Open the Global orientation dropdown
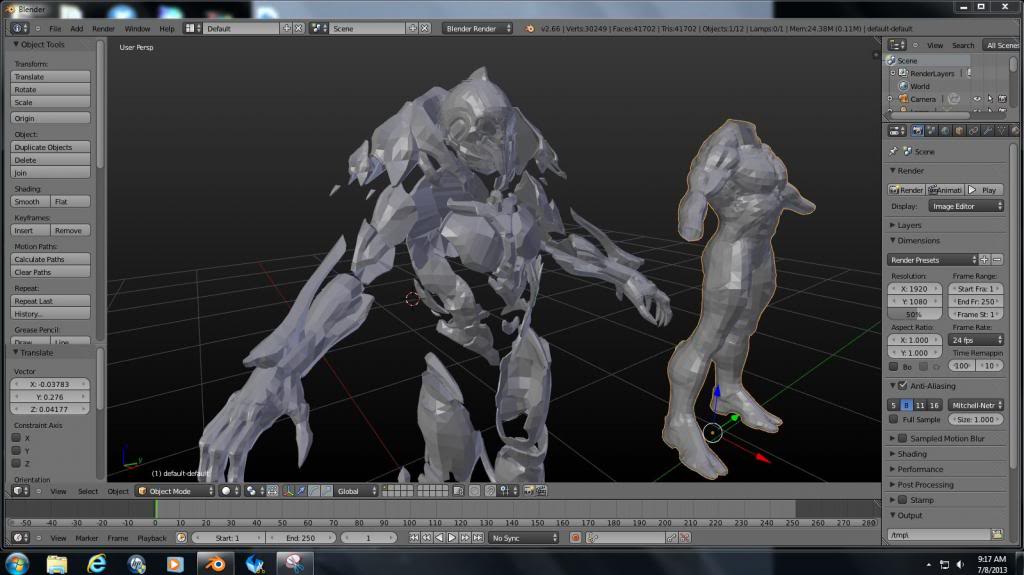 pos(357,491)
